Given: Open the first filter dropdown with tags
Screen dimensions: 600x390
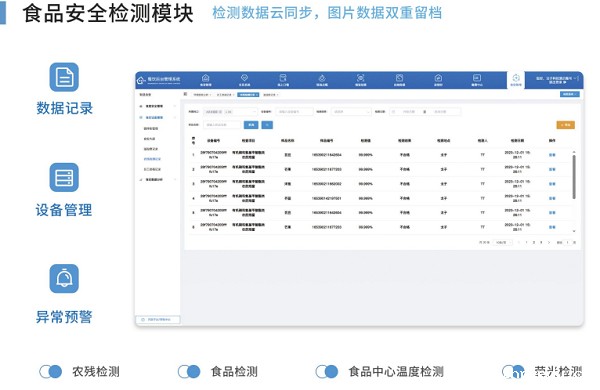Looking at the screenshot, I should (x=230, y=112).
